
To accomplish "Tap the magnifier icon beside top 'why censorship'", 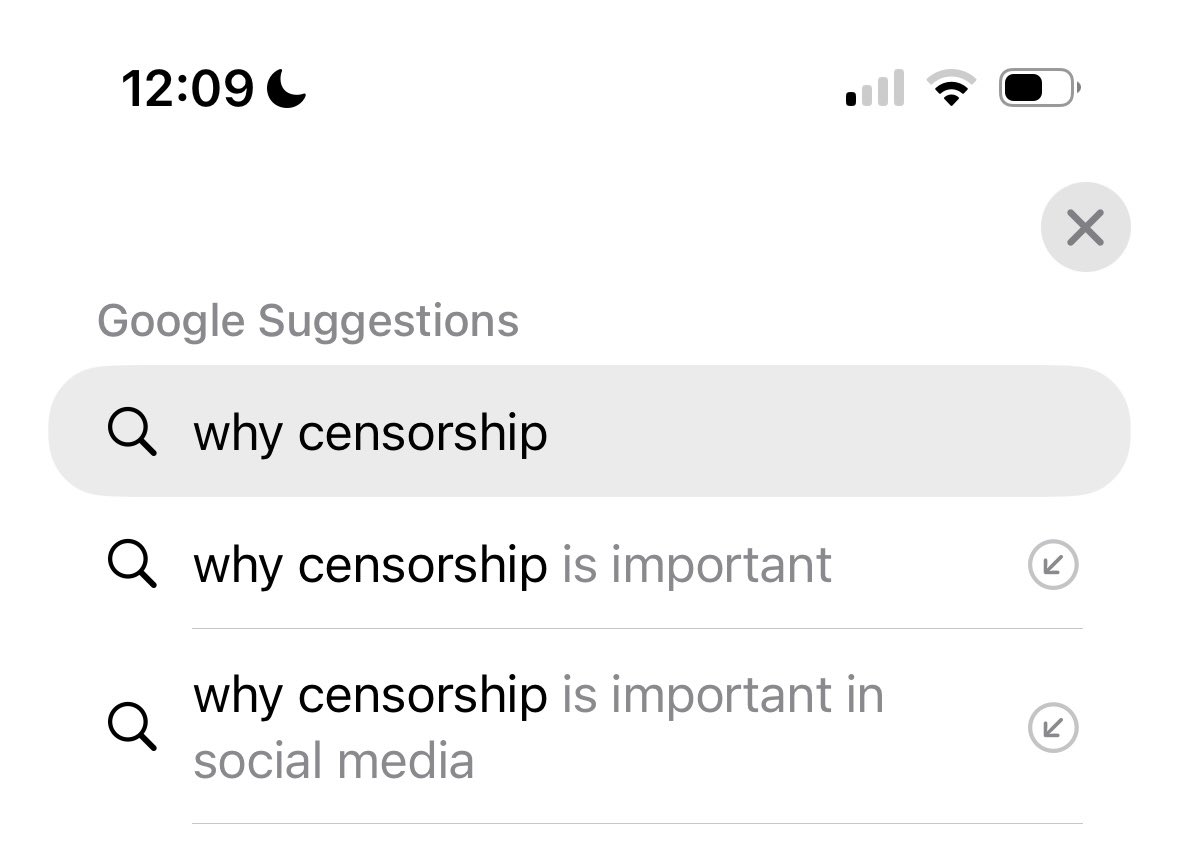I will pyautogui.click(x=131, y=433).
